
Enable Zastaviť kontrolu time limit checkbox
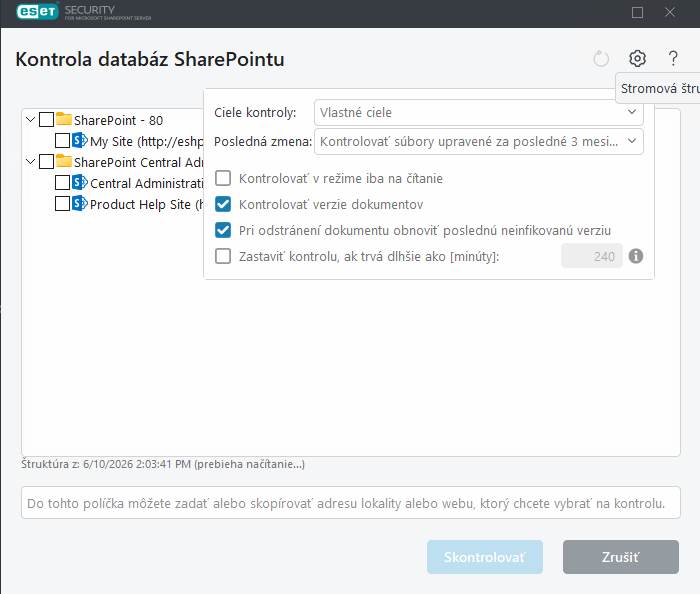pyautogui.click(x=223, y=256)
